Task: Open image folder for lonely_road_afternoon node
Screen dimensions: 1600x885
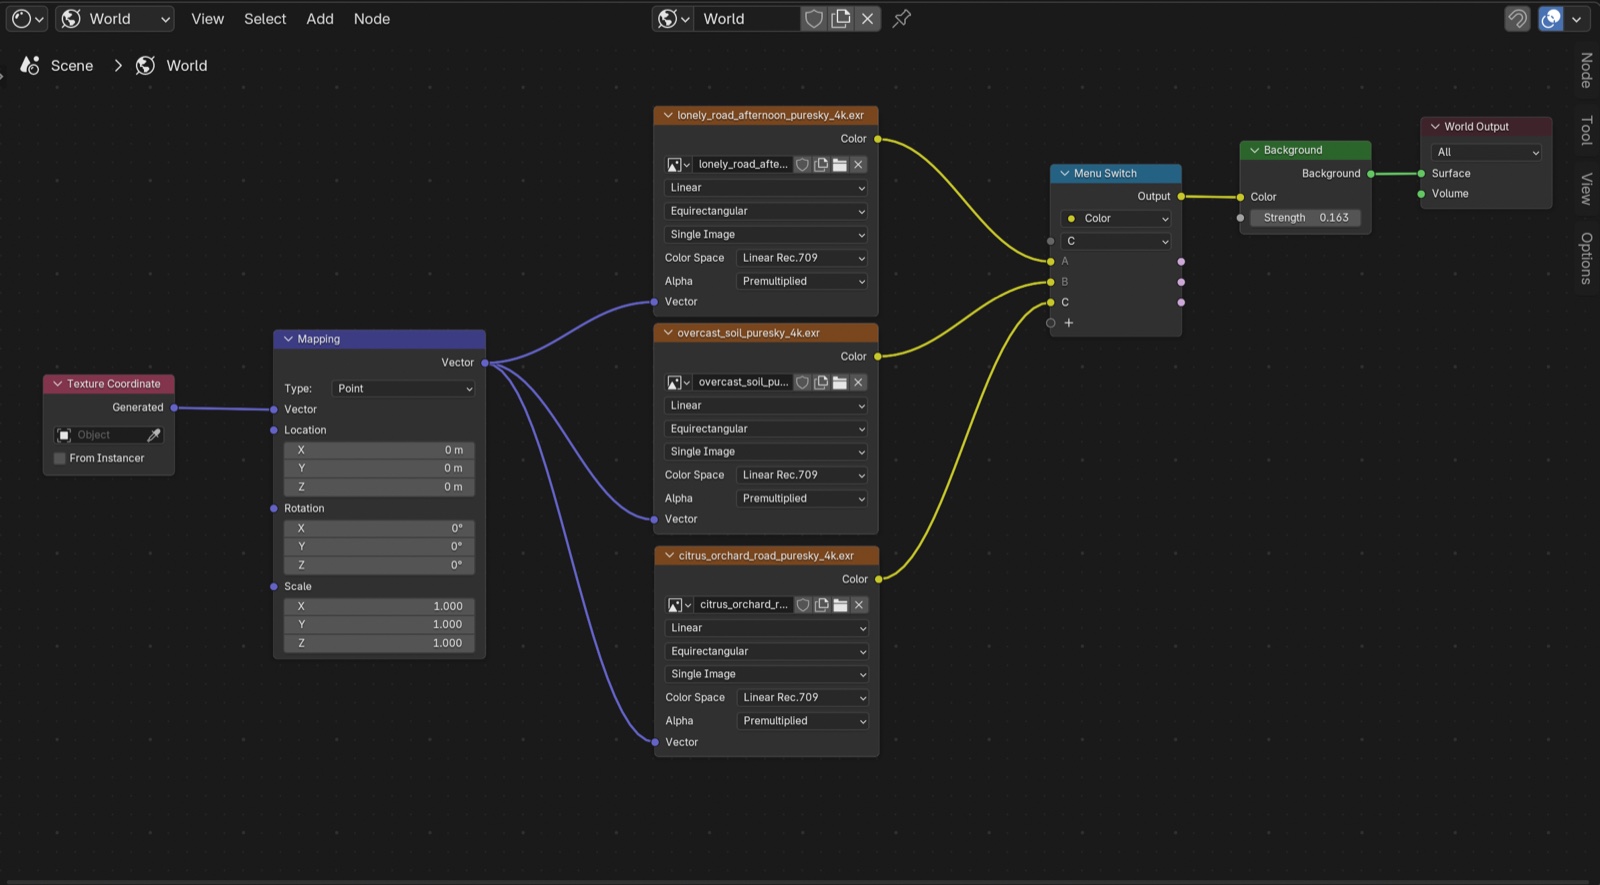Action: point(840,164)
